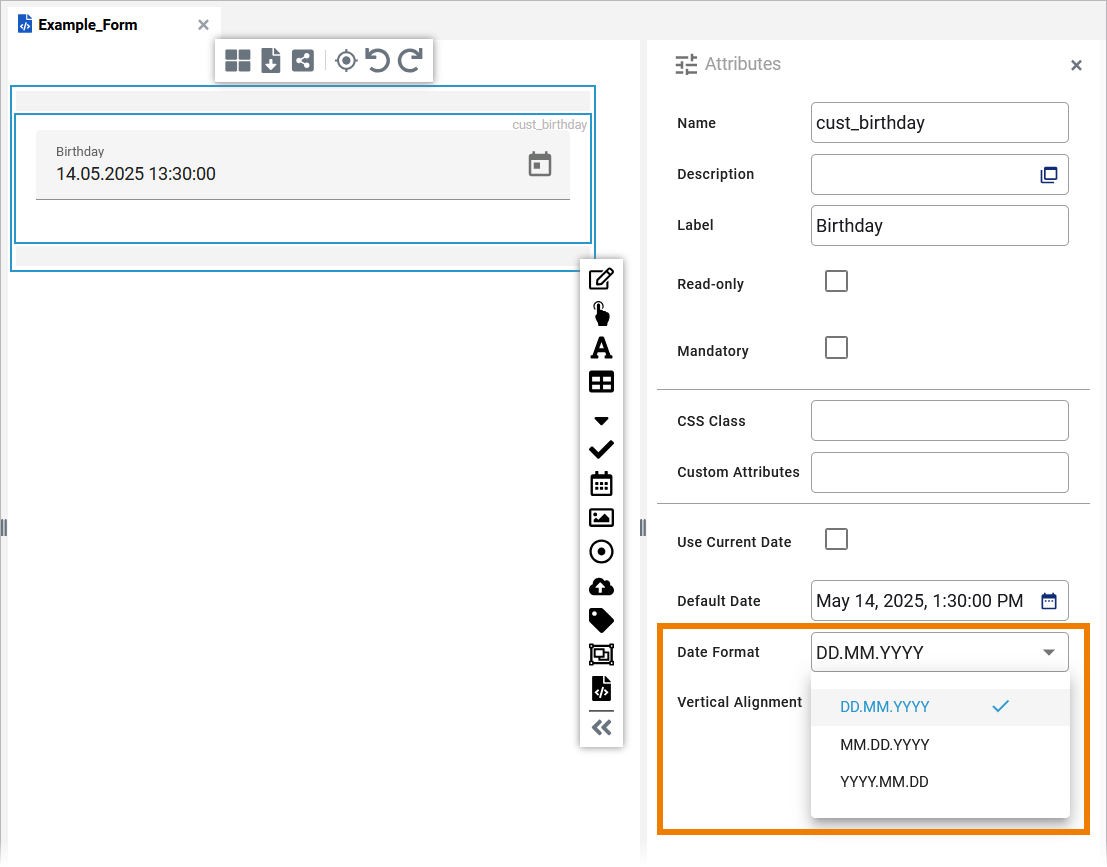Click the undo arrow in top toolbar
This screenshot has width=1107, height=867.
coord(377,61)
